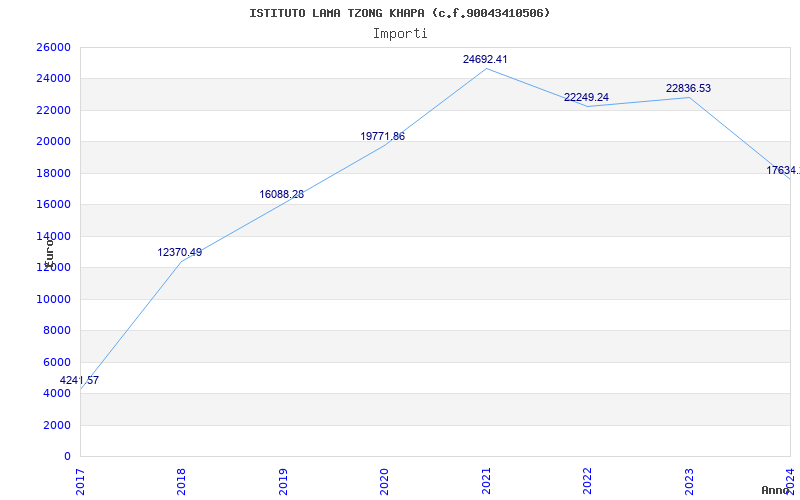
Task: Select the 16088.28 data label
Action: [x=282, y=194]
